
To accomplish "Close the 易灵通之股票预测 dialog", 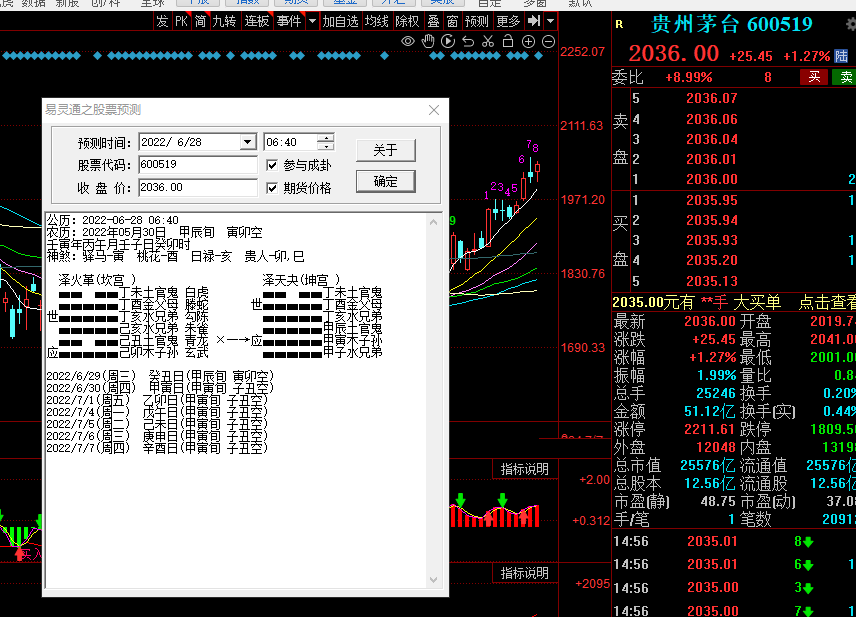I will (434, 110).
